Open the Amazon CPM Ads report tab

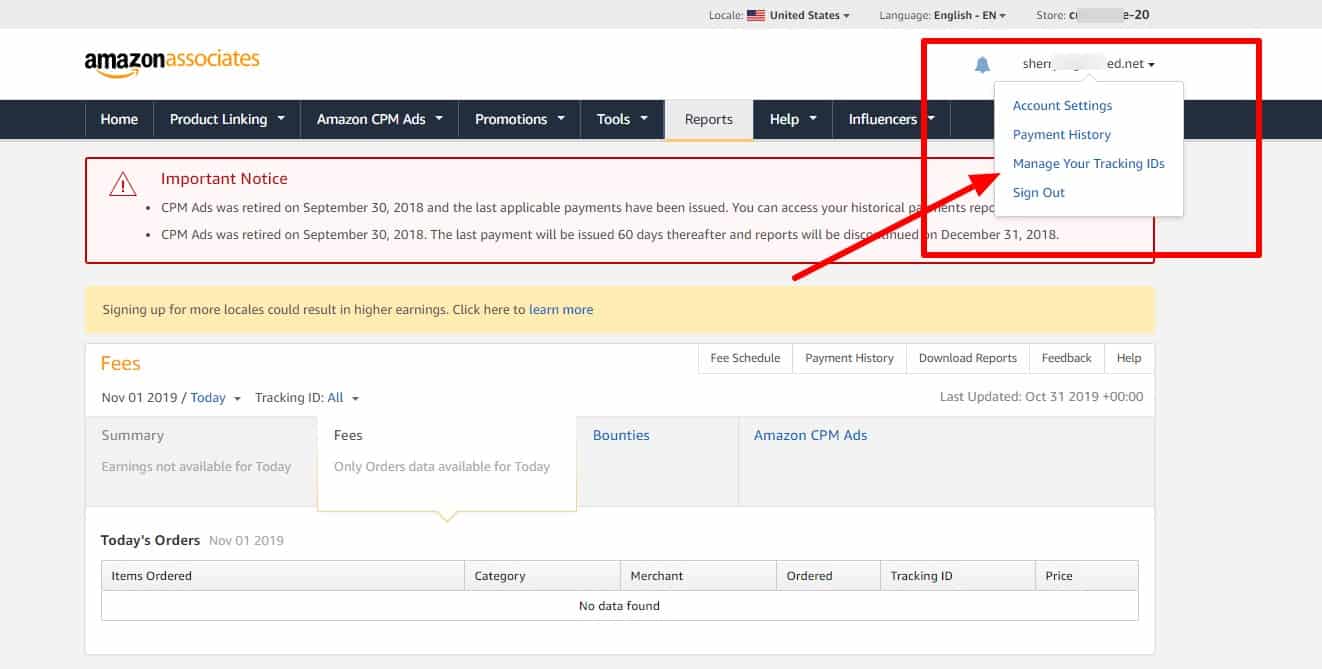tap(946, 461)
